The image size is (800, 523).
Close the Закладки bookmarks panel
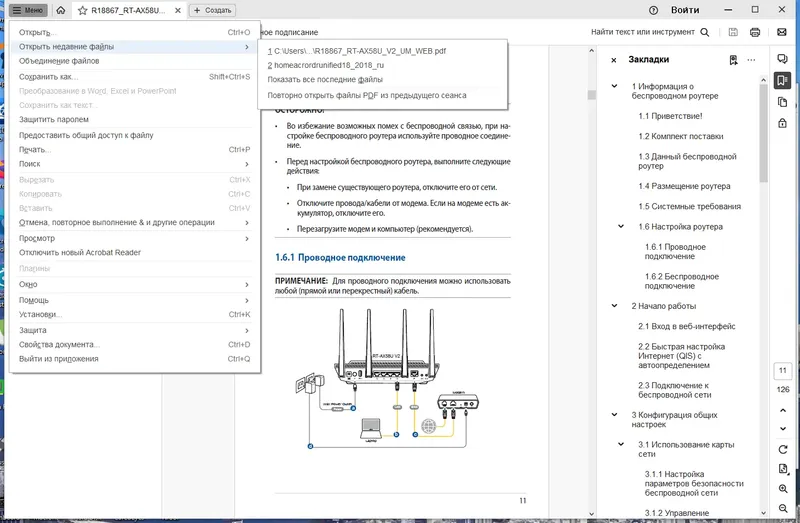click(614, 60)
